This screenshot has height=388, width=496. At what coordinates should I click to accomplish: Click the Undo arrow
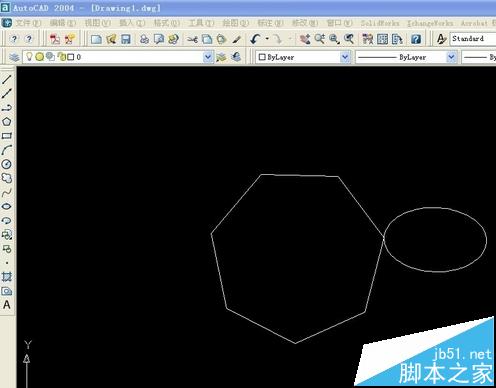click(x=255, y=39)
